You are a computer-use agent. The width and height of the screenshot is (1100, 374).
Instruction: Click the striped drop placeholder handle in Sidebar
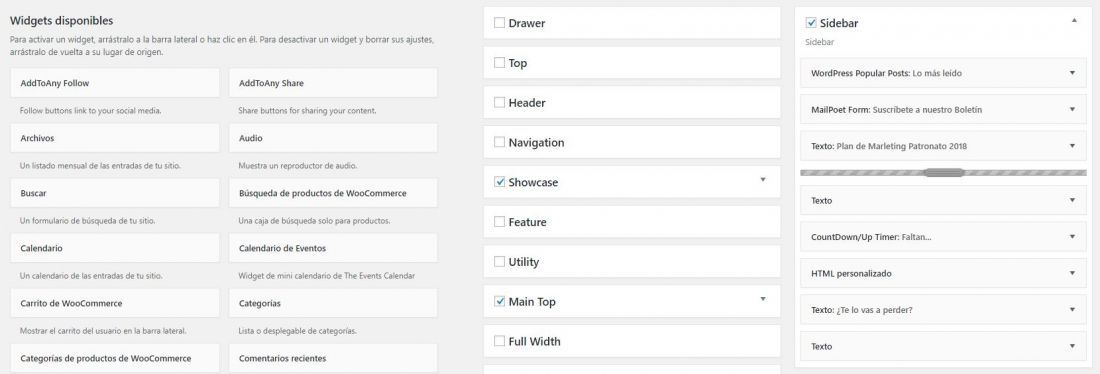944,173
